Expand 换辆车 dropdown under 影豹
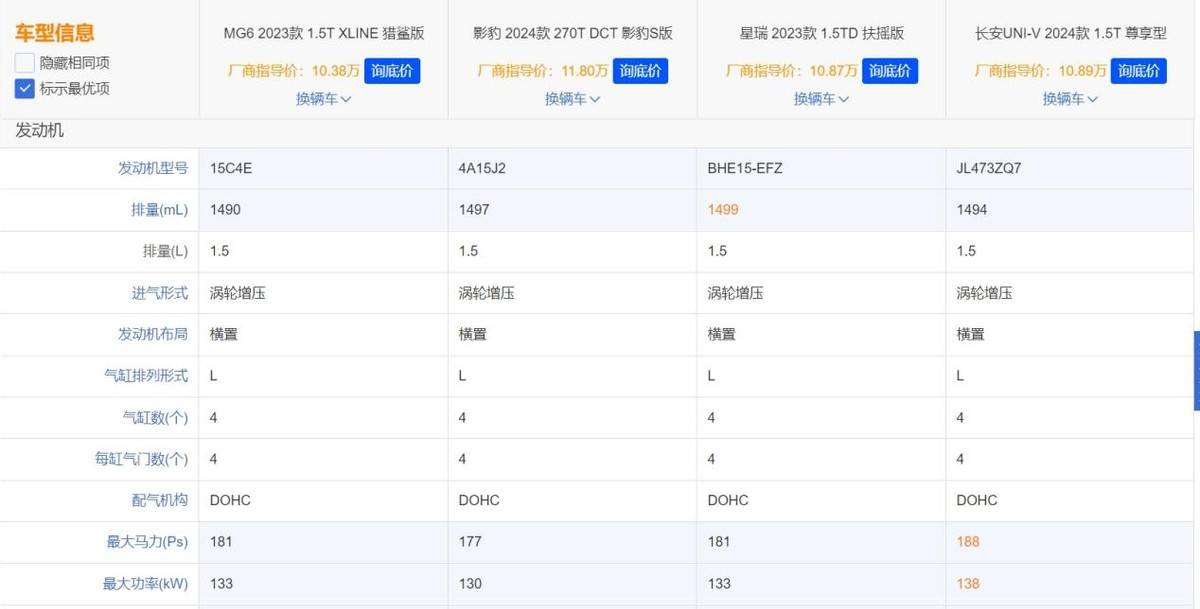This screenshot has width=1200, height=609. pos(572,99)
